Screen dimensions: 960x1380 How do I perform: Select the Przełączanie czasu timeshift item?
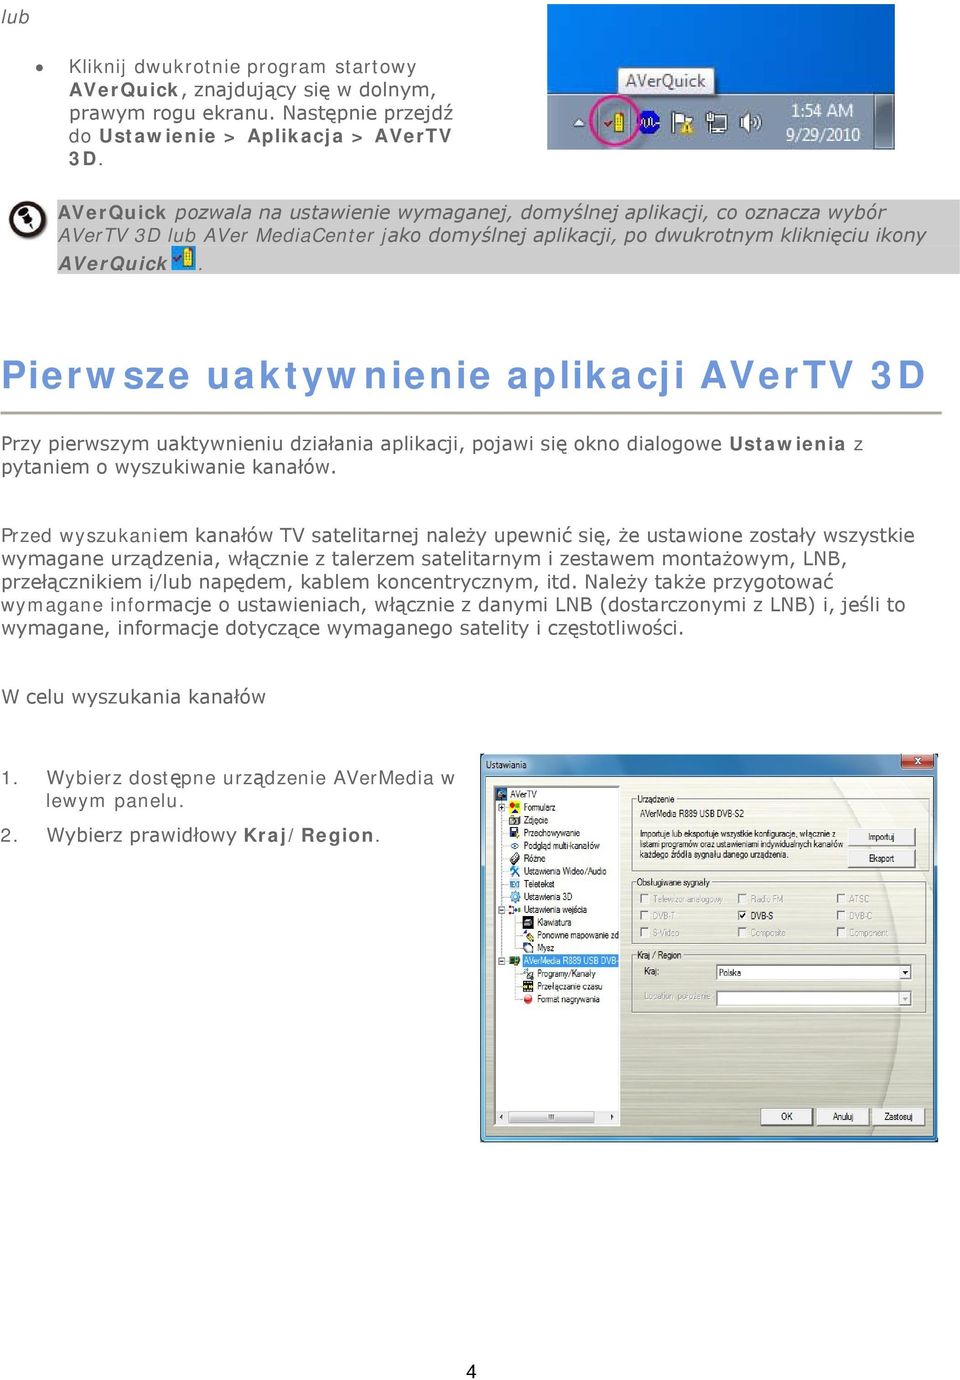pos(562,986)
